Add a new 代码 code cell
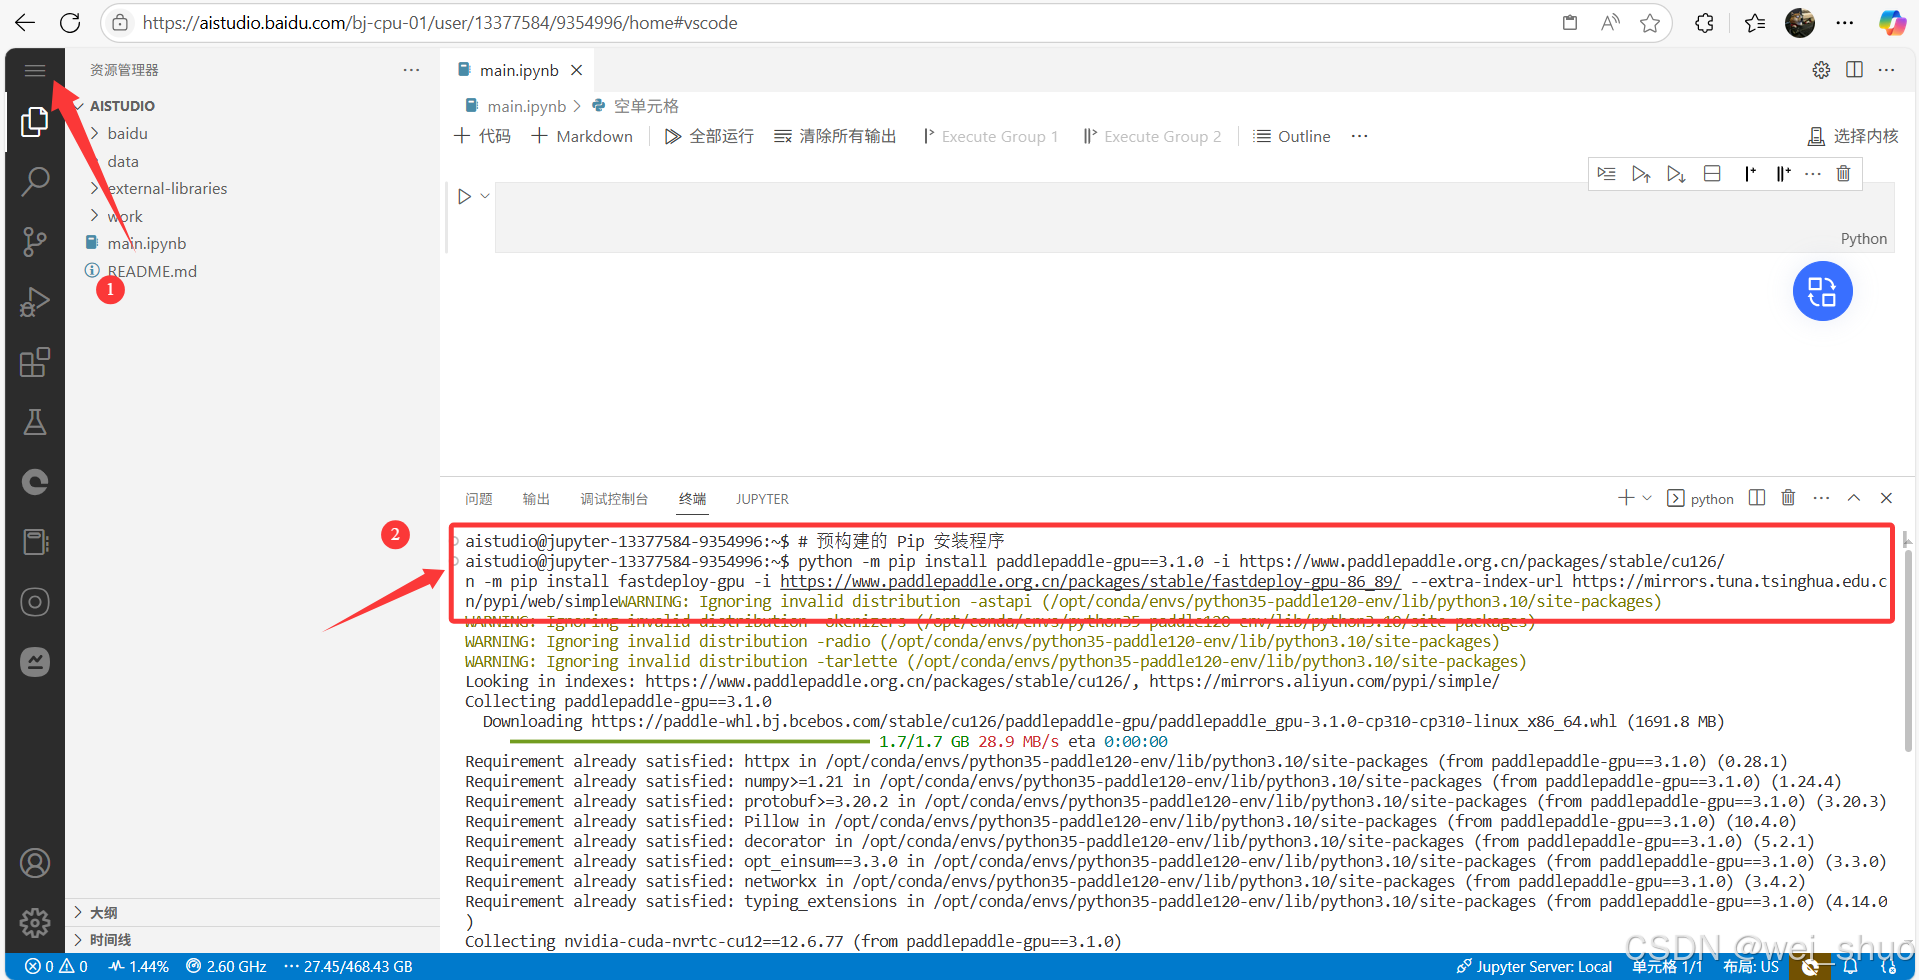The height and width of the screenshot is (980, 1919). point(482,136)
